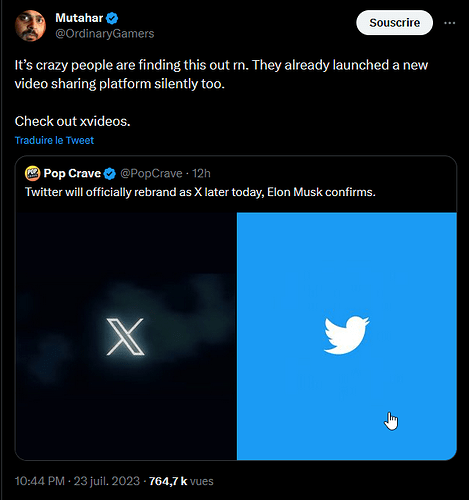
Task: Click Traduire le Tweet link
Action: tap(54, 140)
